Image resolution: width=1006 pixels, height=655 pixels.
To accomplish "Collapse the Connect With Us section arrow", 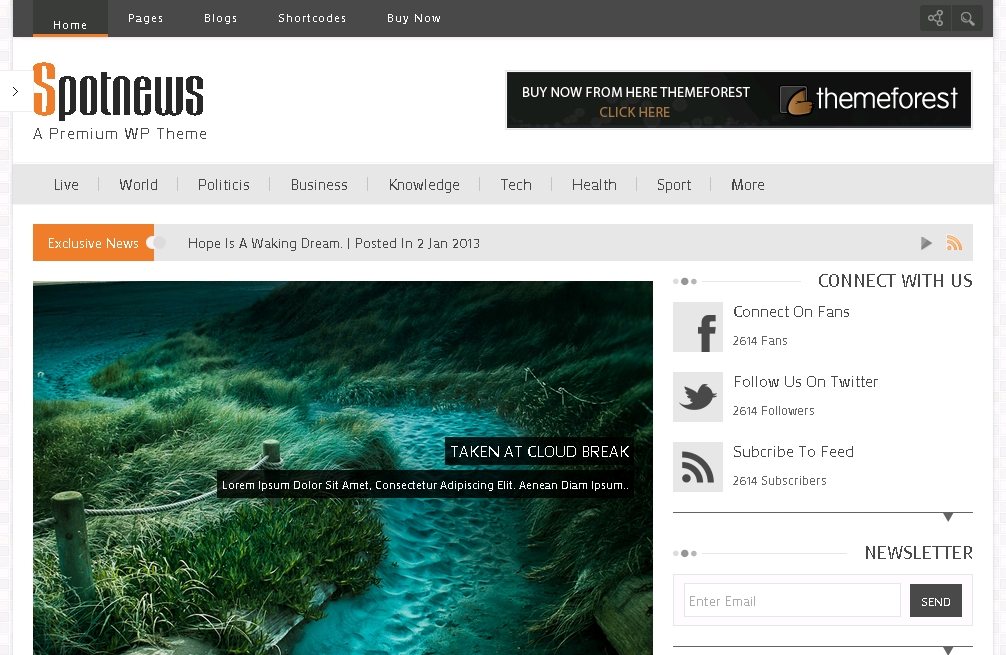I will (948, 517).
